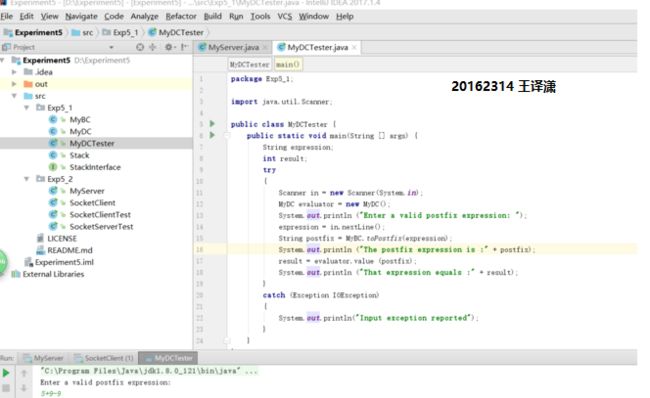This screenshot has height=398, width=650.
Task: Collapse the src folder
Action: click(x=14, y=96)
